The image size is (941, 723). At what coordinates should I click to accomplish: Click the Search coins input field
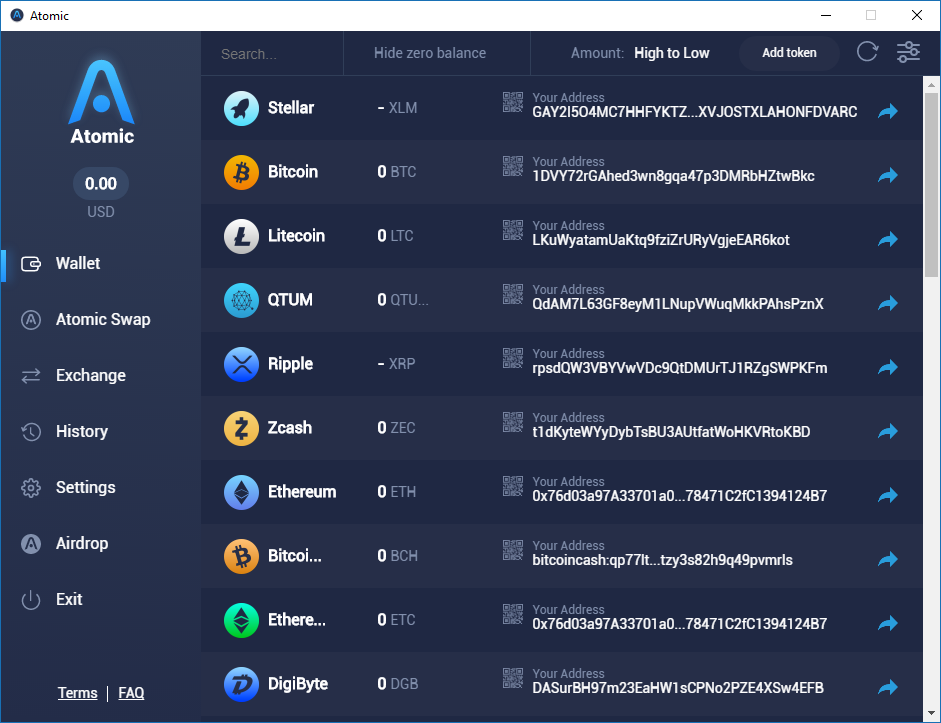click(x=272, y=54)
